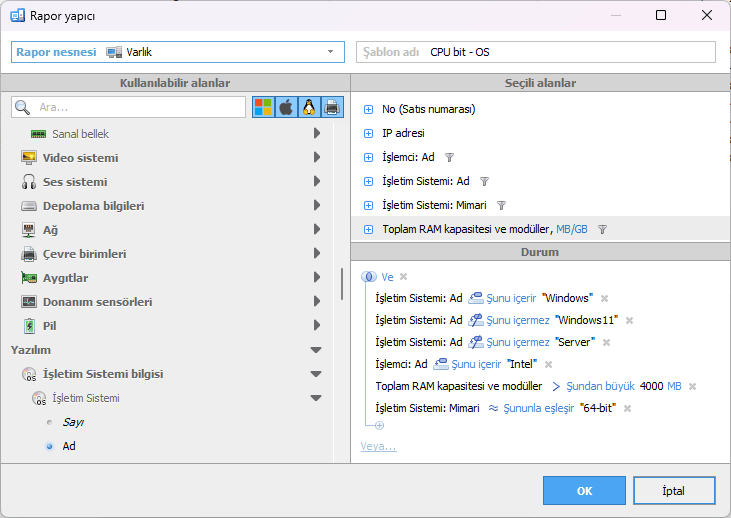The height and width of the screenshot is (518, 731).
Task: Open the Donanım sensörleri tree item
Action: (x=97, y=302)
